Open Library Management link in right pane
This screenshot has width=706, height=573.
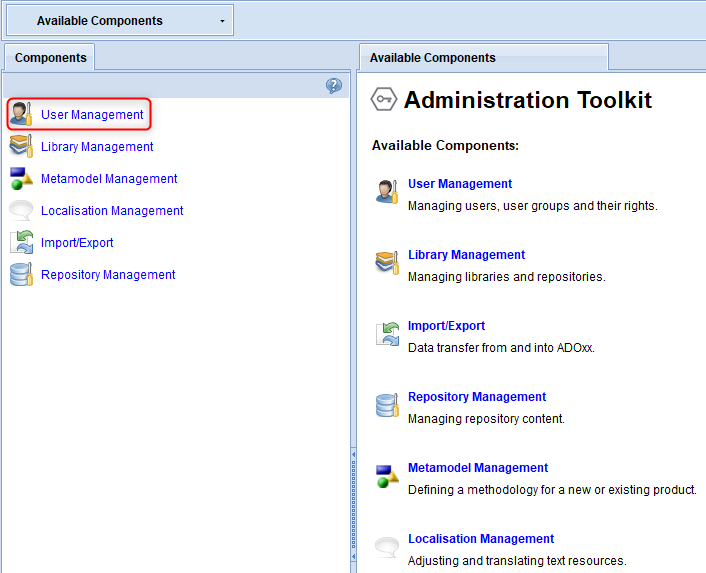[x=466, y=255]
